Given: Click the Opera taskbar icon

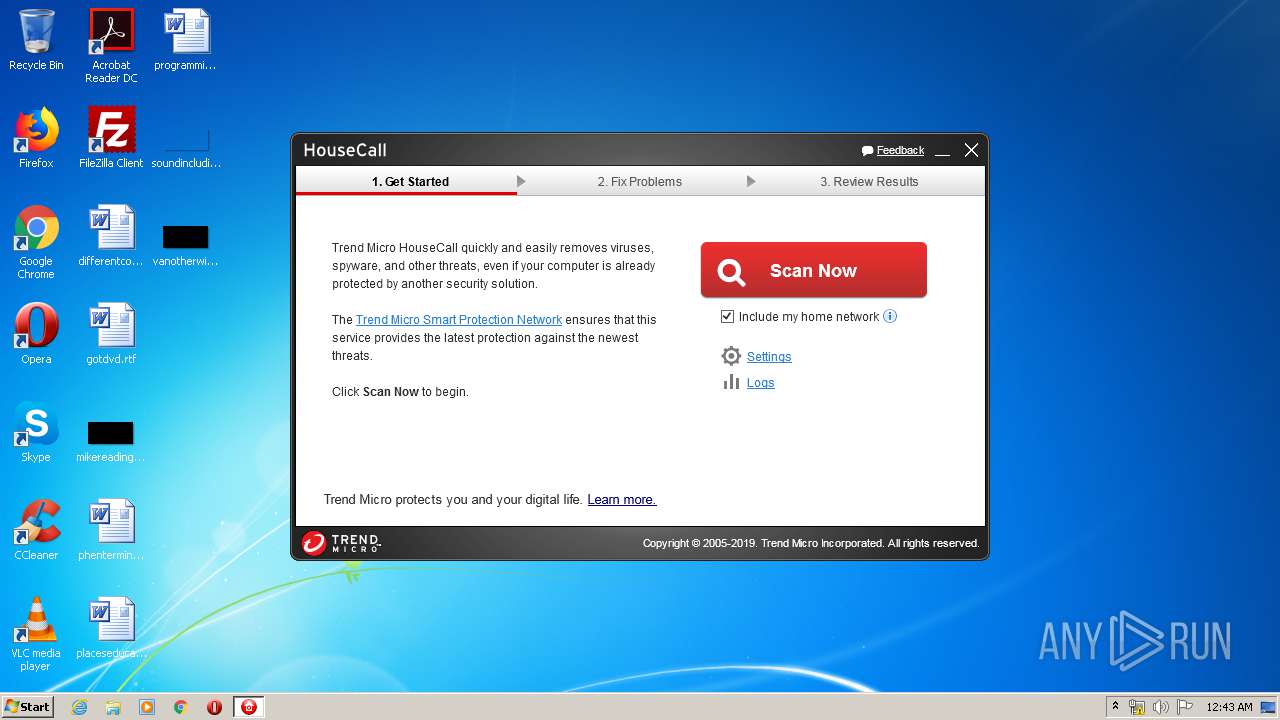Looking at the screenshot, I should click(x=214, y=707).
